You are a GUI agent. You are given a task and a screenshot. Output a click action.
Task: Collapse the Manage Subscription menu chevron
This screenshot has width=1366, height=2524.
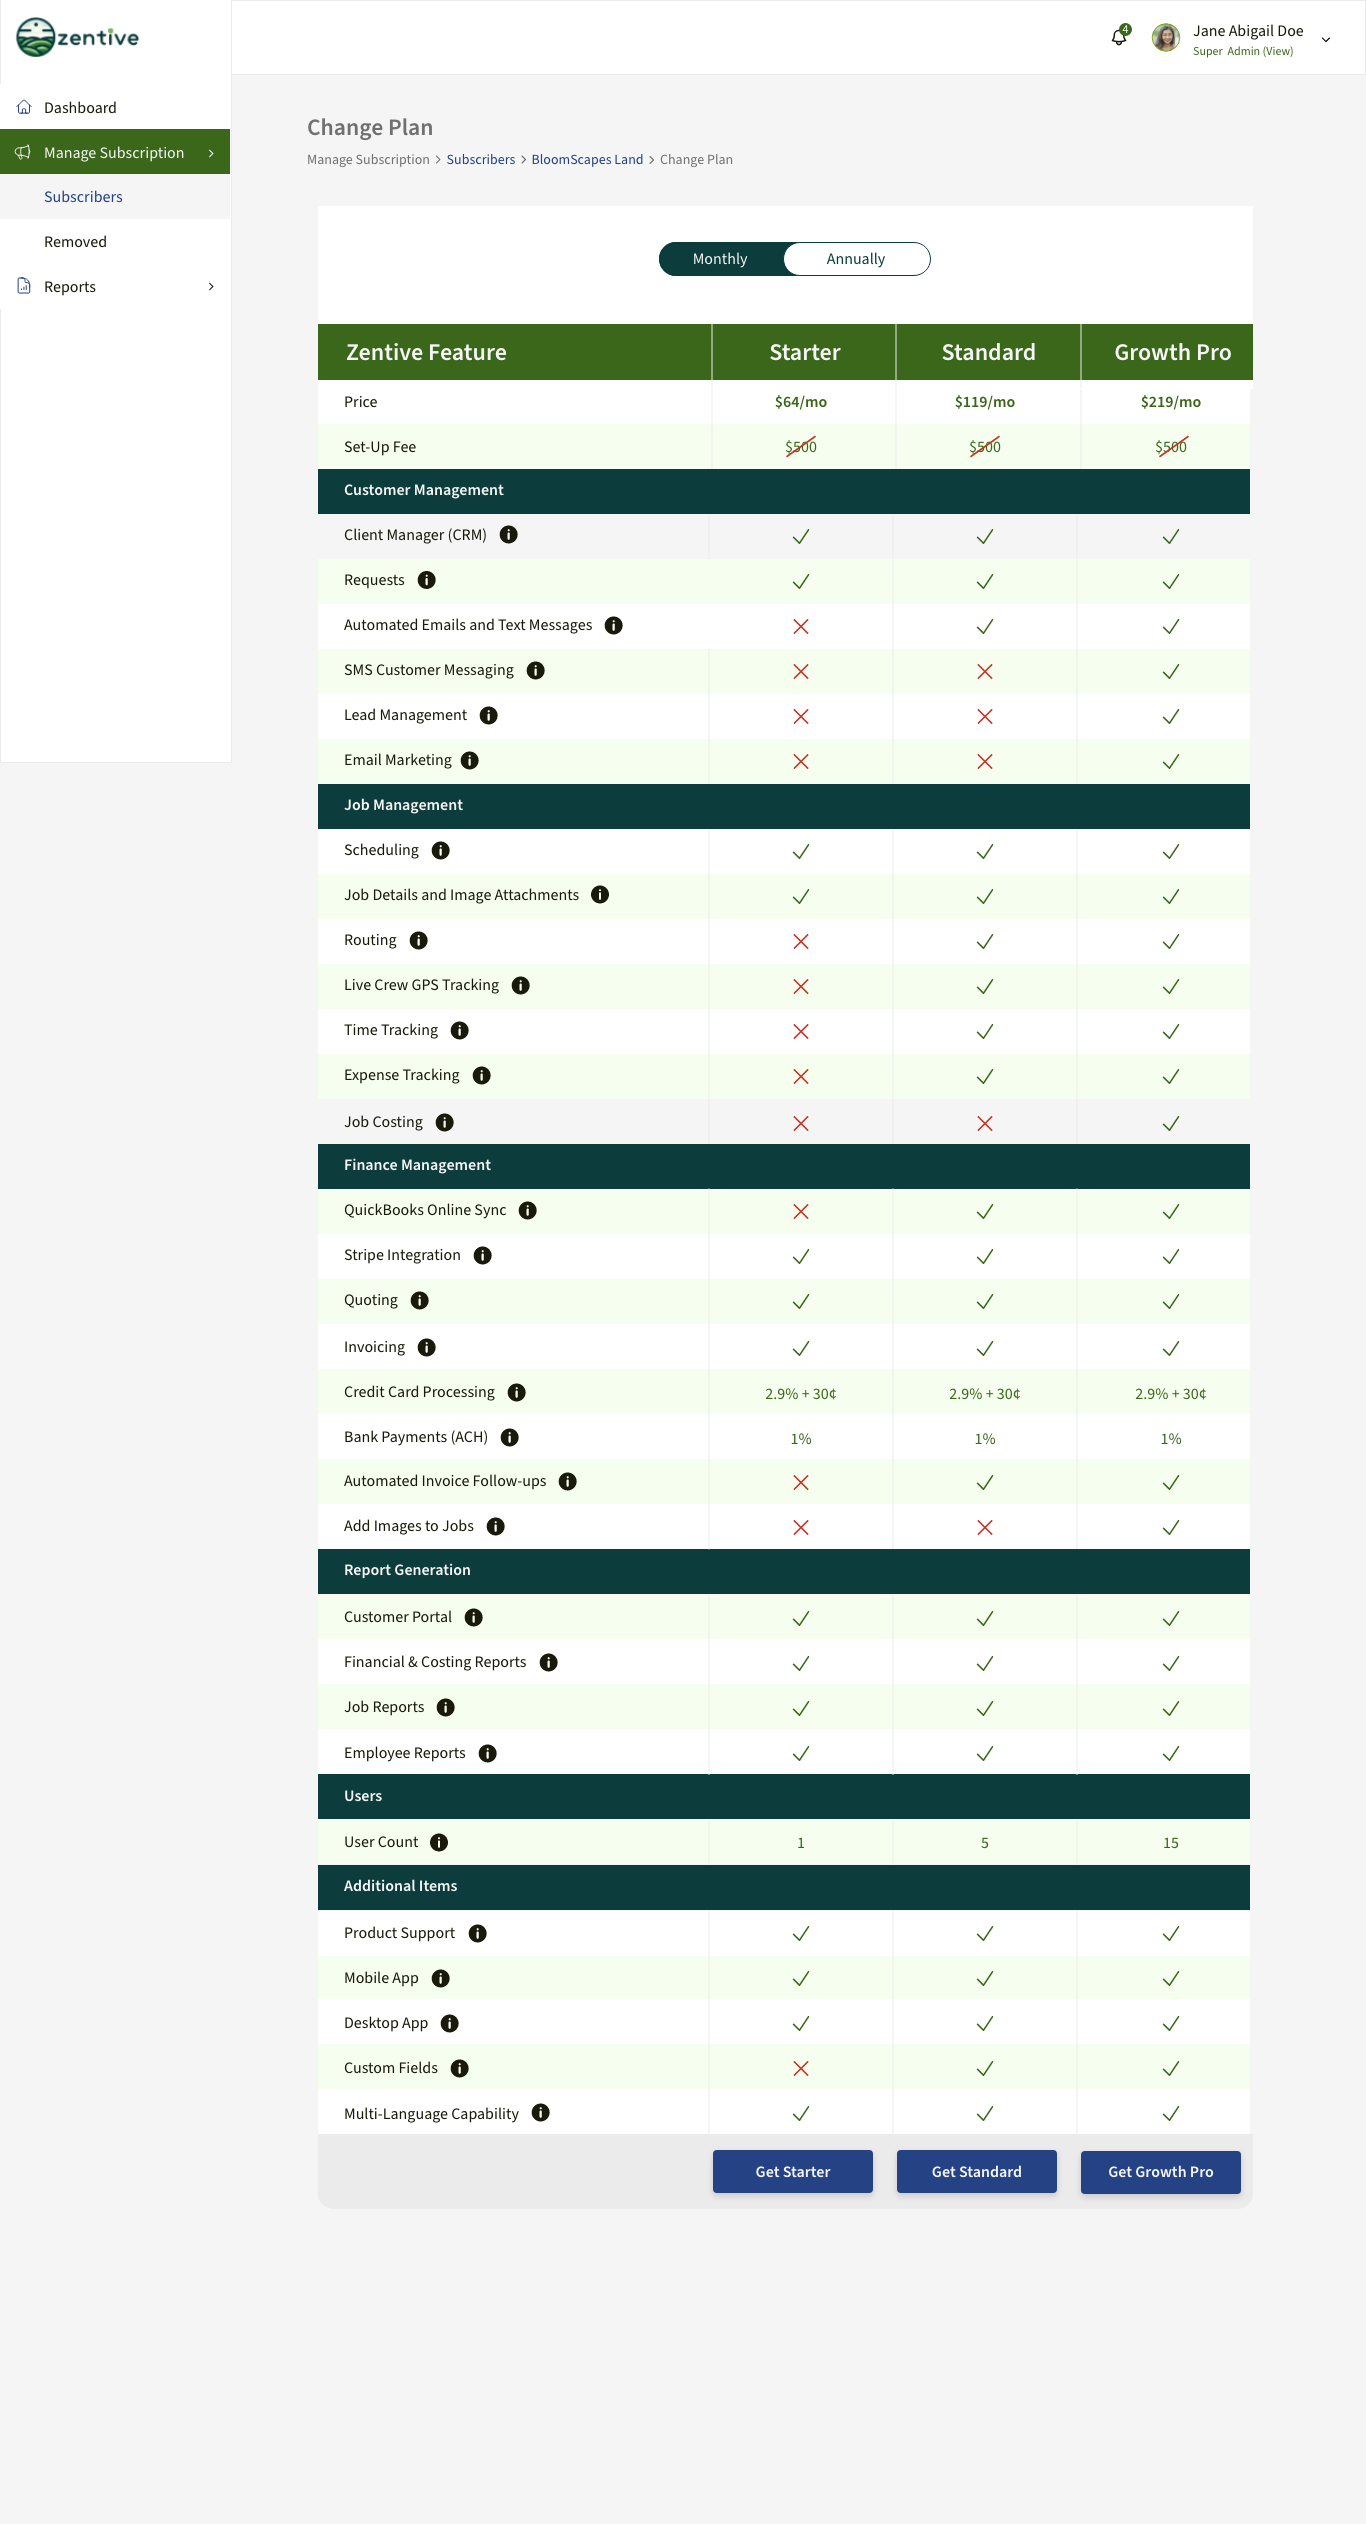pyautogui.click(x=211, y=153)
